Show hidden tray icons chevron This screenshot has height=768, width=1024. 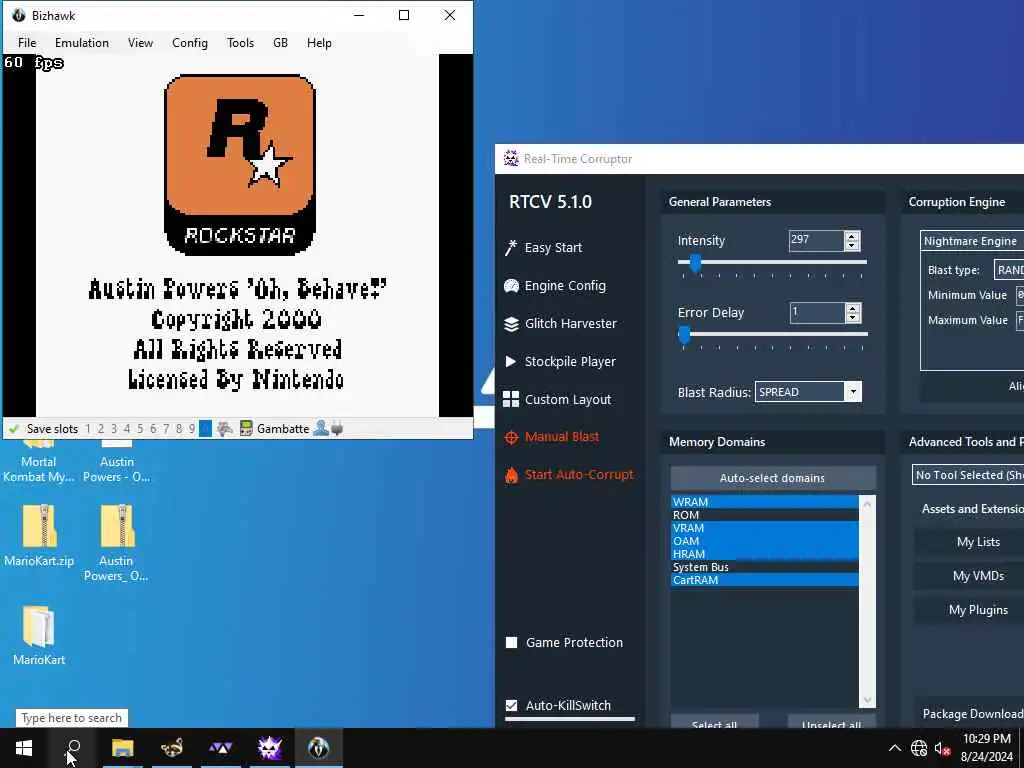[895, 748]
